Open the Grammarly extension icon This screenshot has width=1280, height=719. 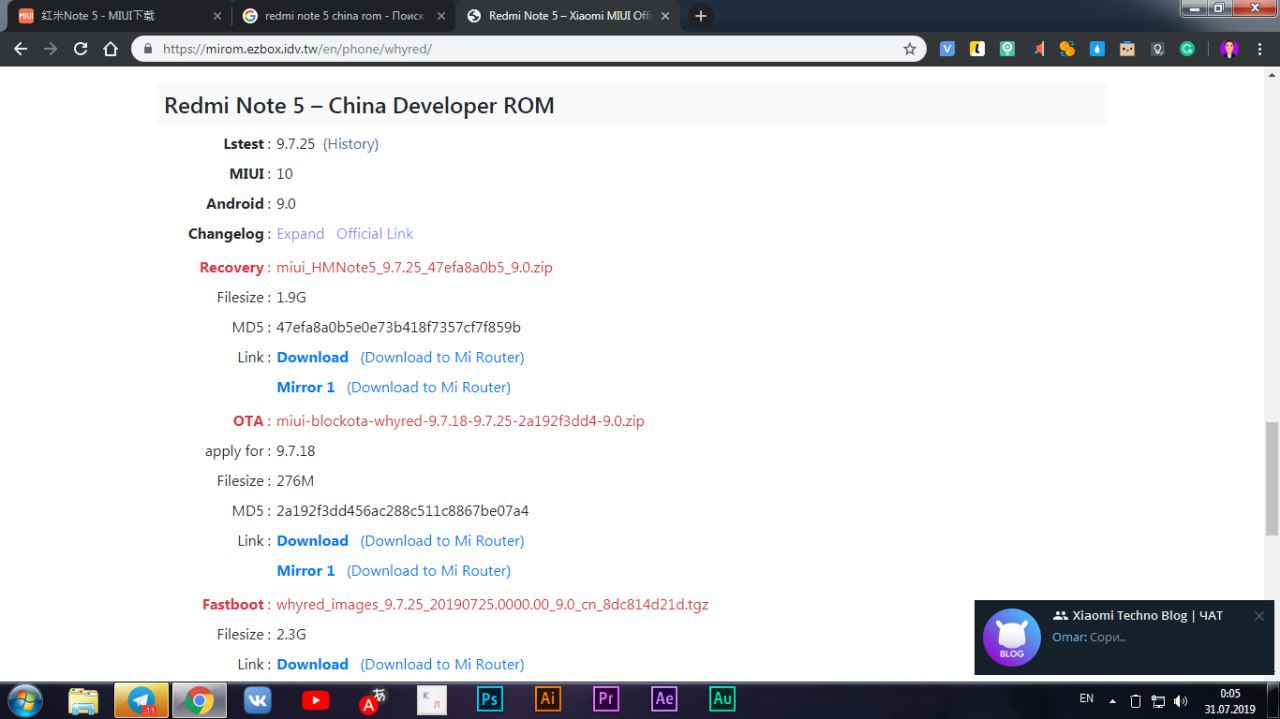1187,48
